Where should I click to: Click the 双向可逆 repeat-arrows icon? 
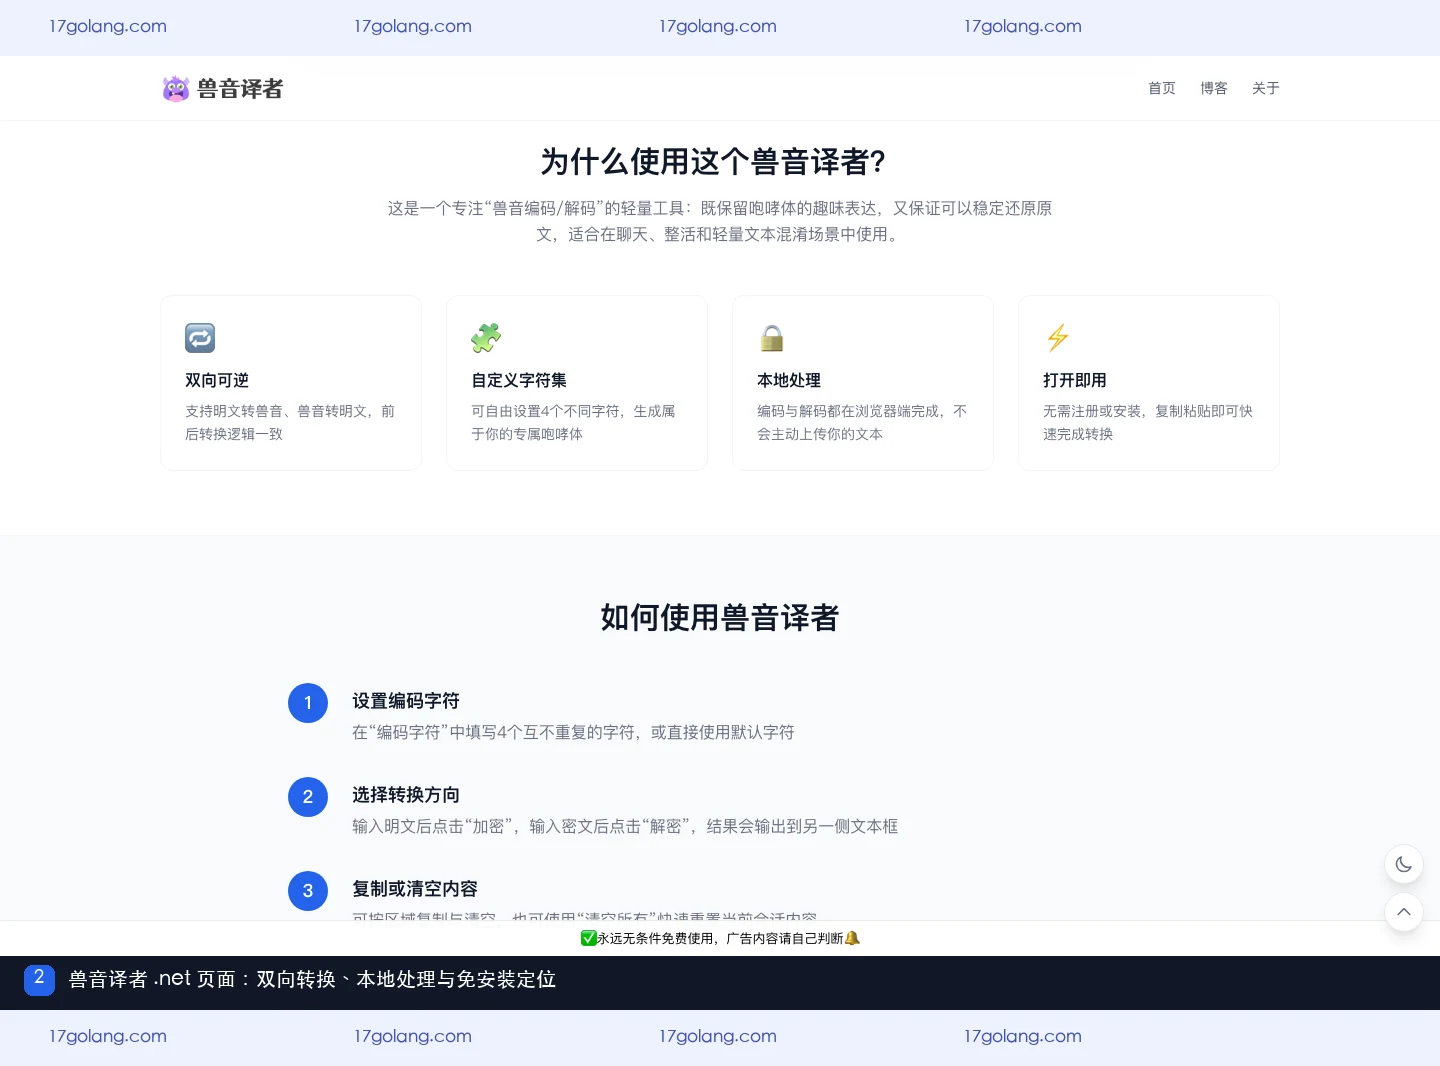[x=200, y=338]
